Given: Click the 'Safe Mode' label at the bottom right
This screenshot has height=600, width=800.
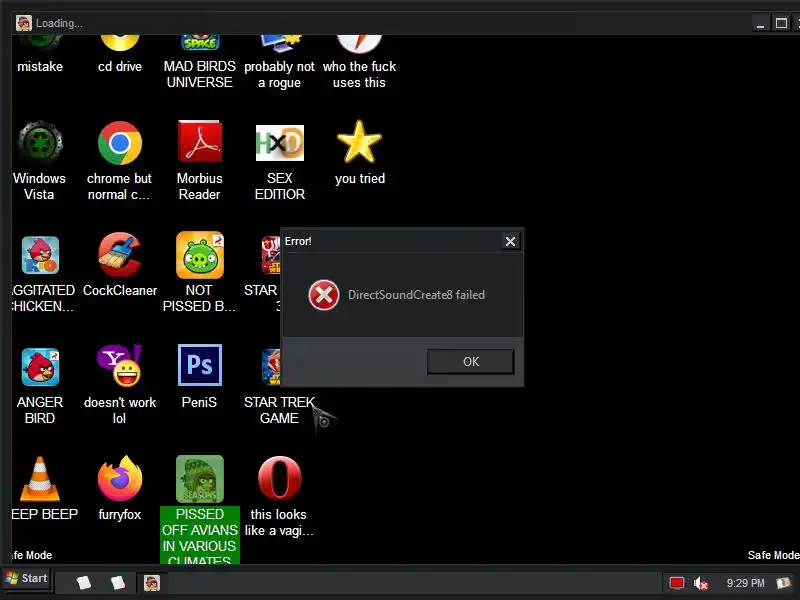Looking at the screenshot, I should click(x=773, y=555).
